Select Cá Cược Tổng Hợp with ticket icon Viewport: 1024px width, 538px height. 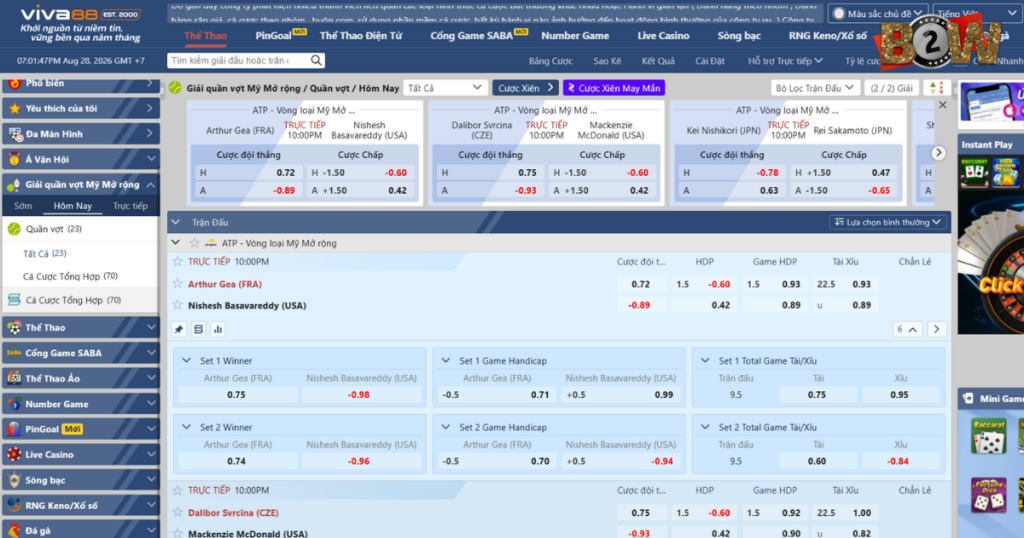(x=81, y=300)
